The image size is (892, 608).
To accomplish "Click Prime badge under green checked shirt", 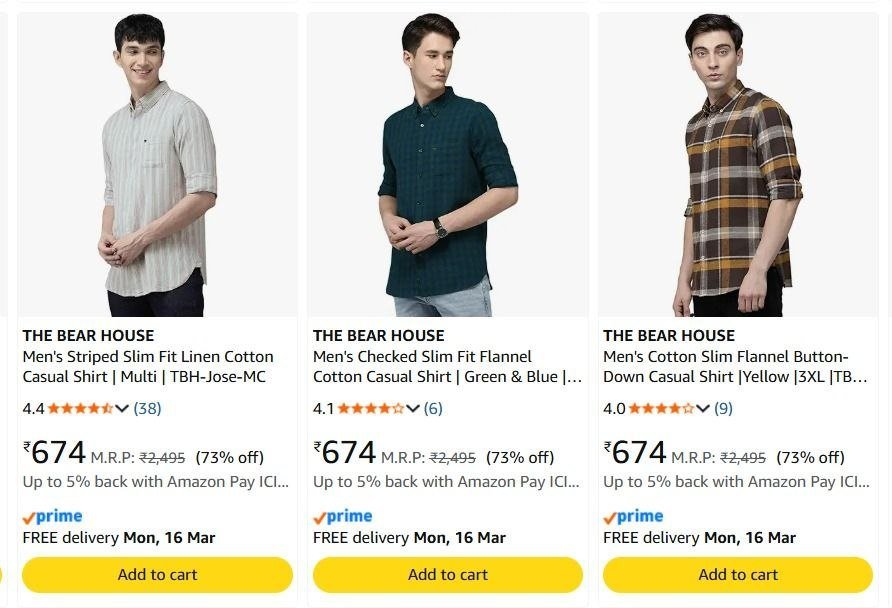I will 342,517.
